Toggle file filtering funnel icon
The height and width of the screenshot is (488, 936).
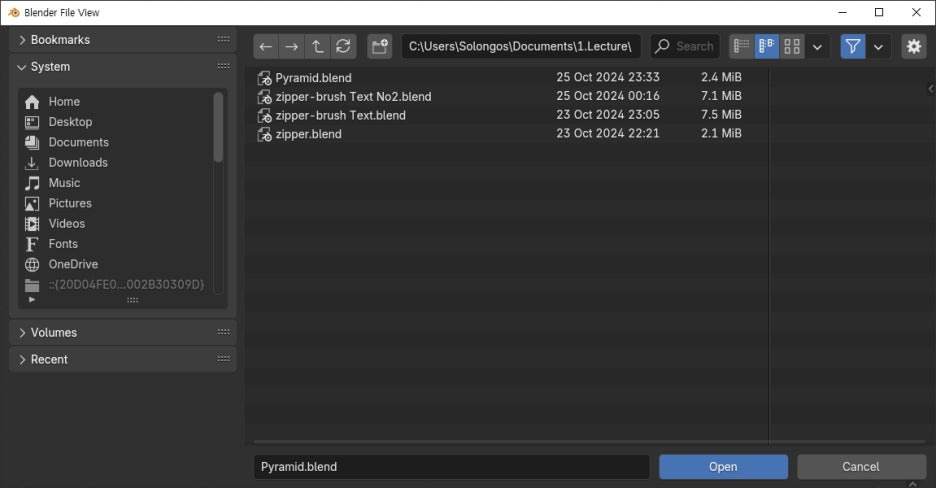[853, 47]
